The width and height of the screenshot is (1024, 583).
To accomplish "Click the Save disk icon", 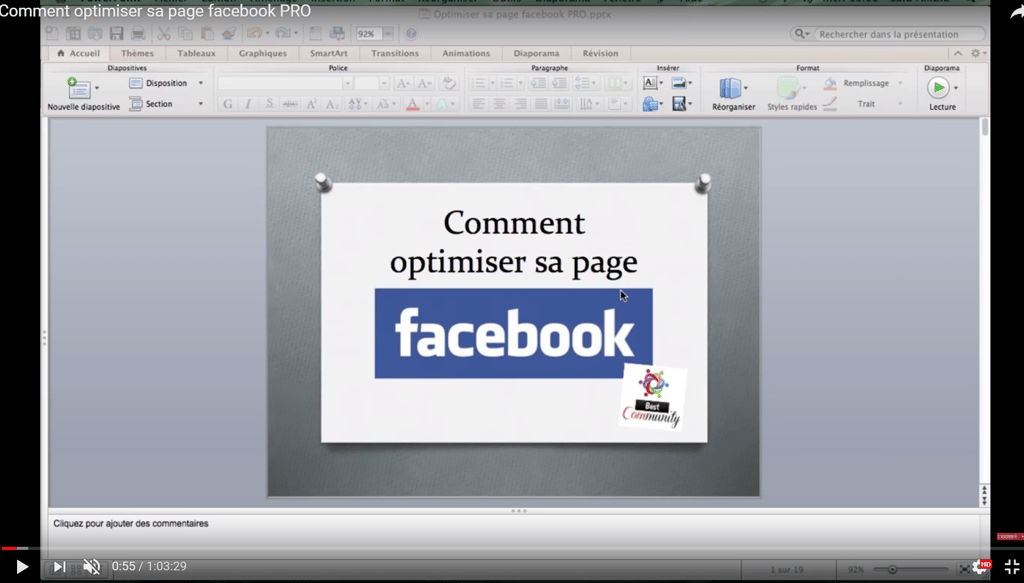I will click(117, 33).
